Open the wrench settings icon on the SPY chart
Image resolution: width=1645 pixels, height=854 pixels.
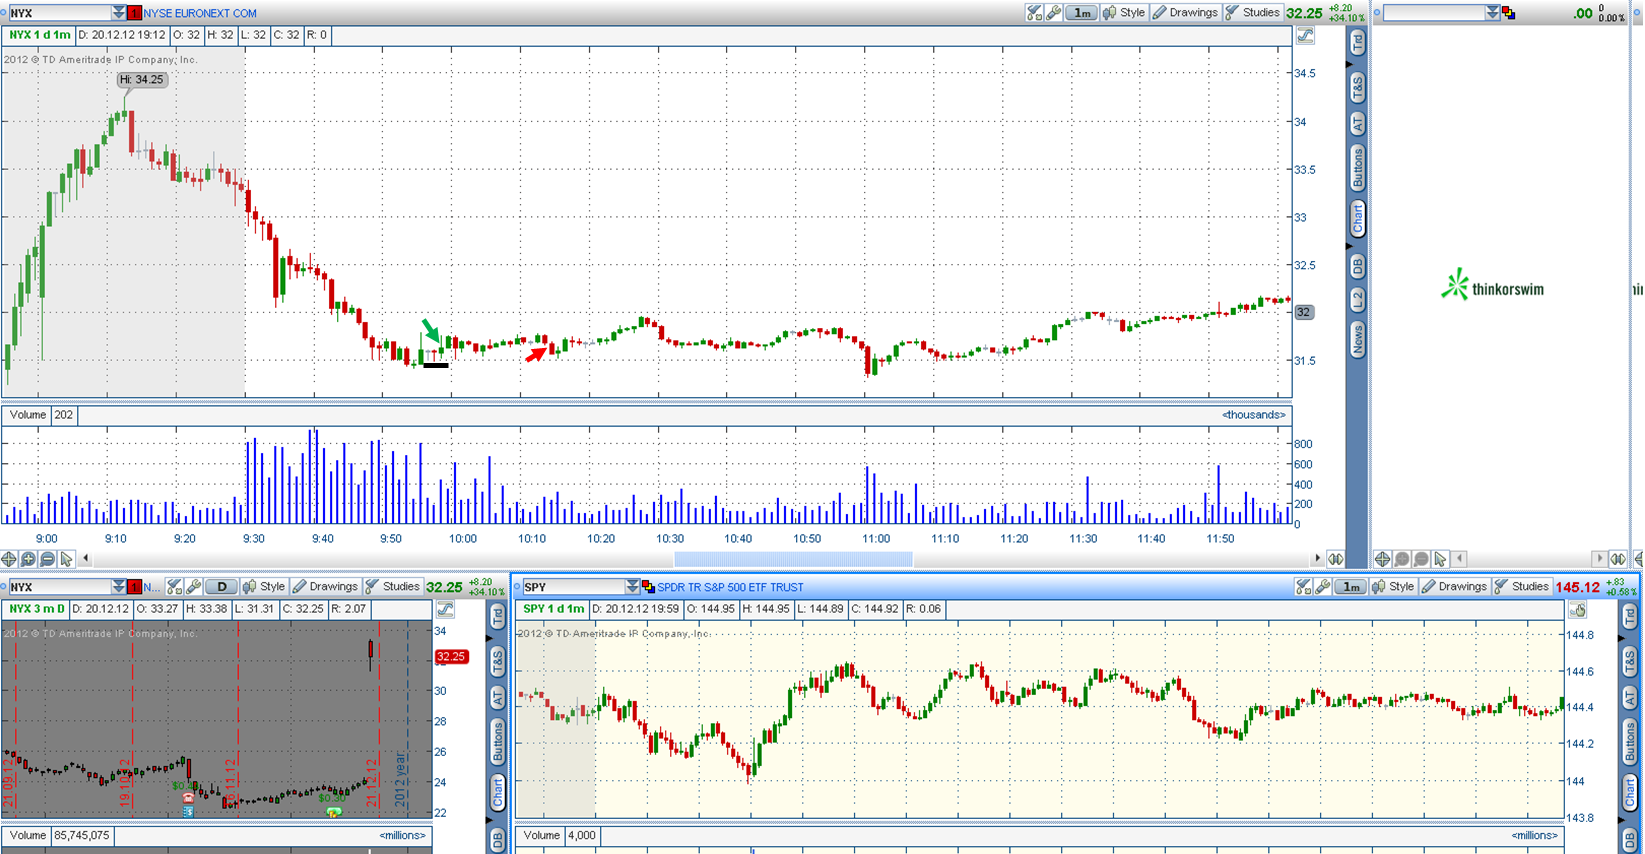coord(1323,587)
